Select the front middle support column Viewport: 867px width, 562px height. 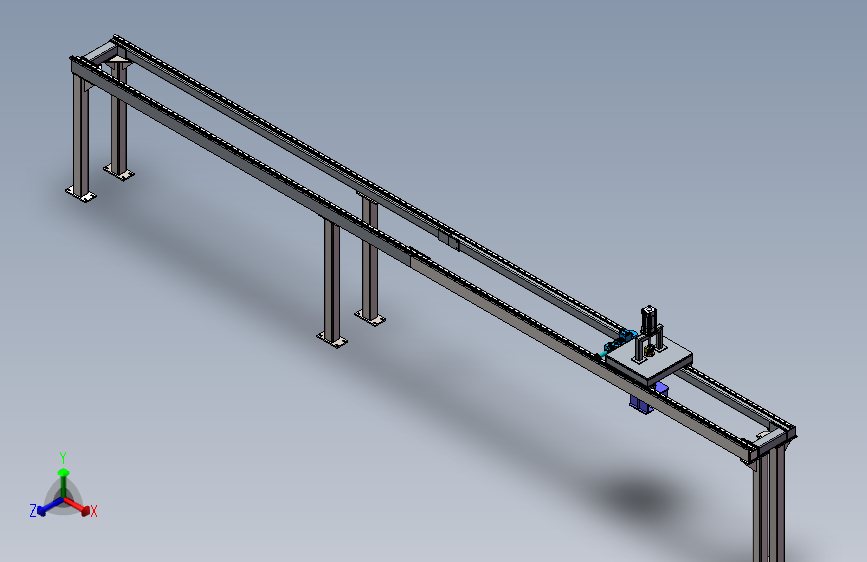(332, 280)
